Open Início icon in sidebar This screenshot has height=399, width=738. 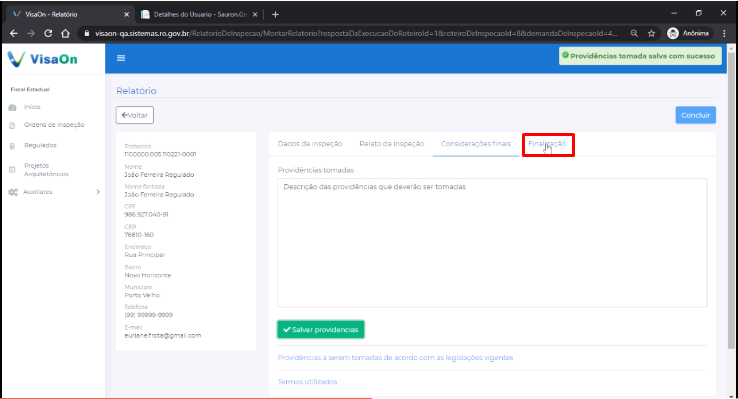coord(12,107)
